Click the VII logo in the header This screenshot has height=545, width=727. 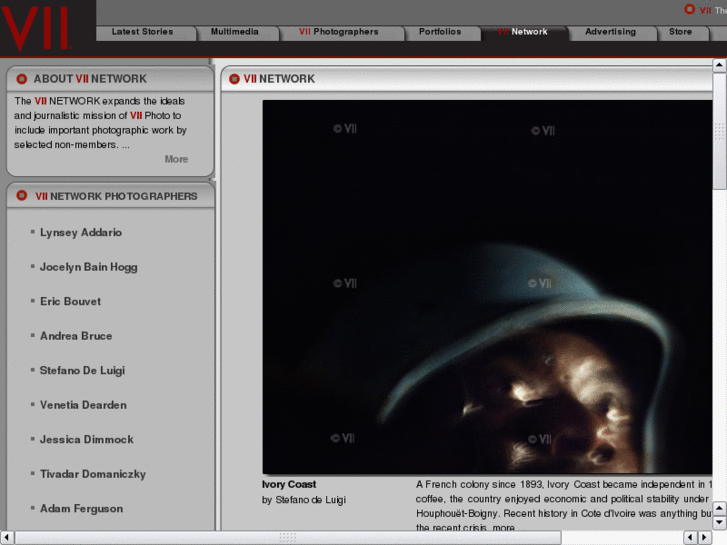37,27
